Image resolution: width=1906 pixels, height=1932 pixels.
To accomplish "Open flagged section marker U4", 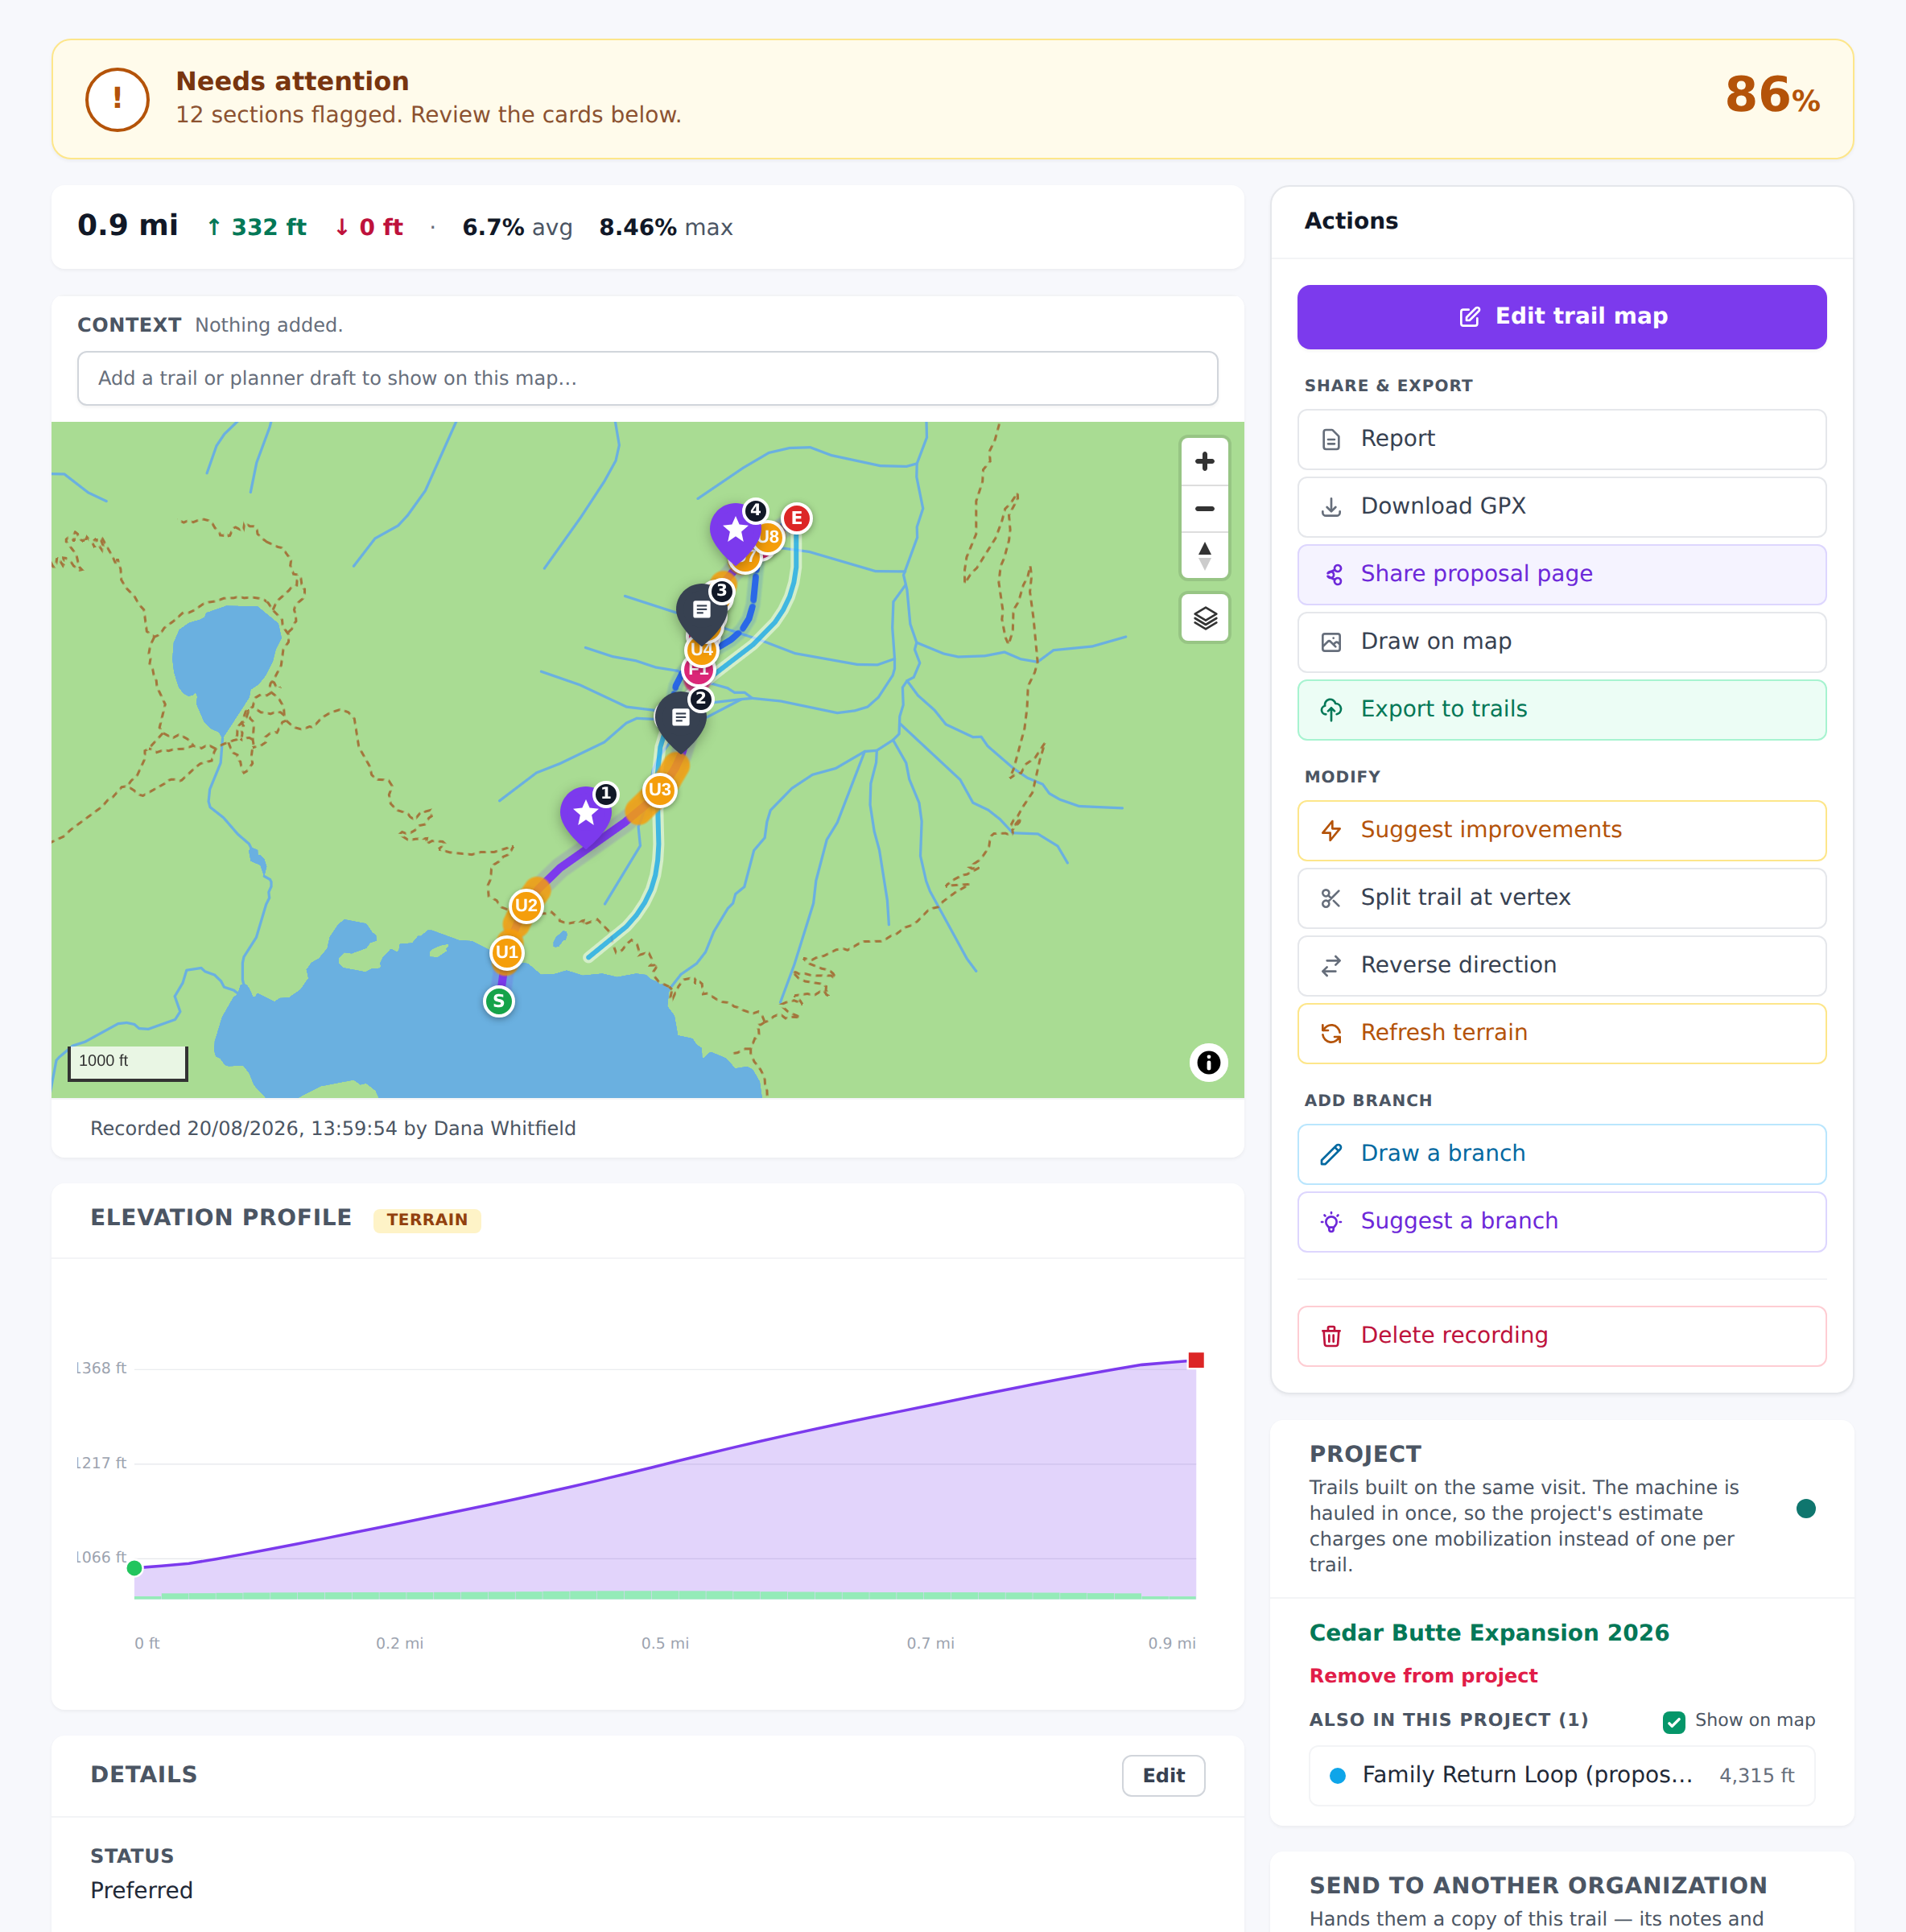I will tap(703, 651).
